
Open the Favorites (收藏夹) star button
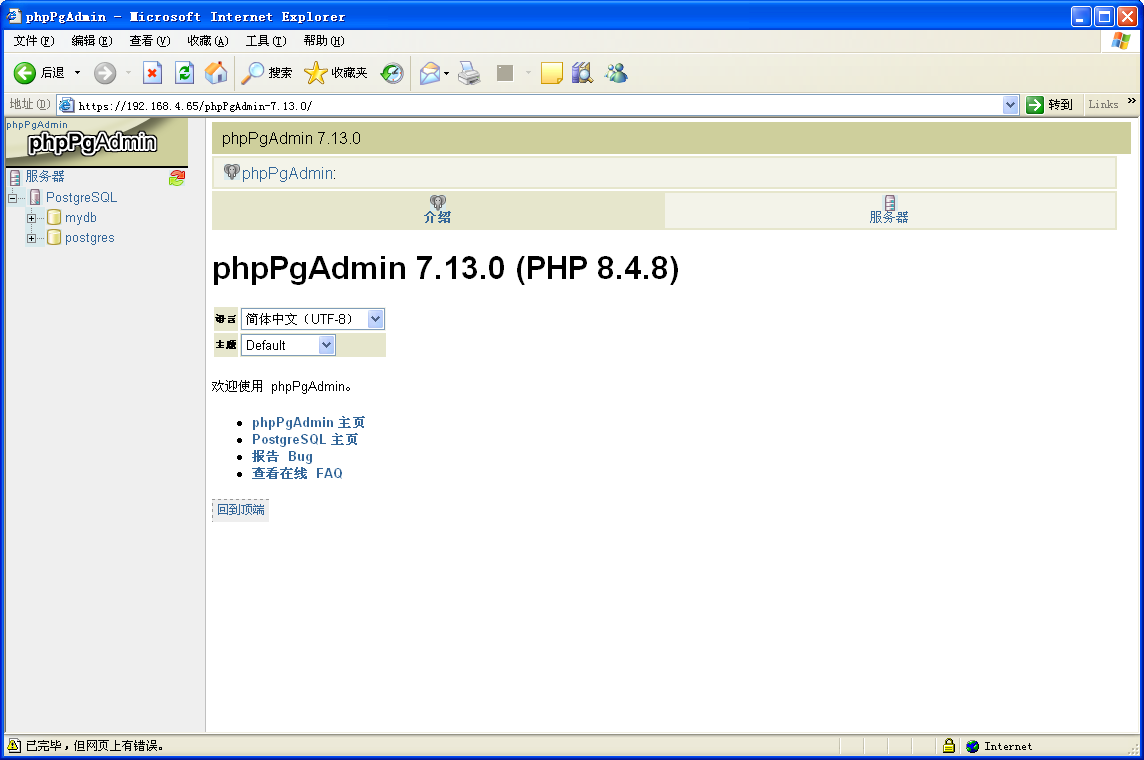point(336,73)
